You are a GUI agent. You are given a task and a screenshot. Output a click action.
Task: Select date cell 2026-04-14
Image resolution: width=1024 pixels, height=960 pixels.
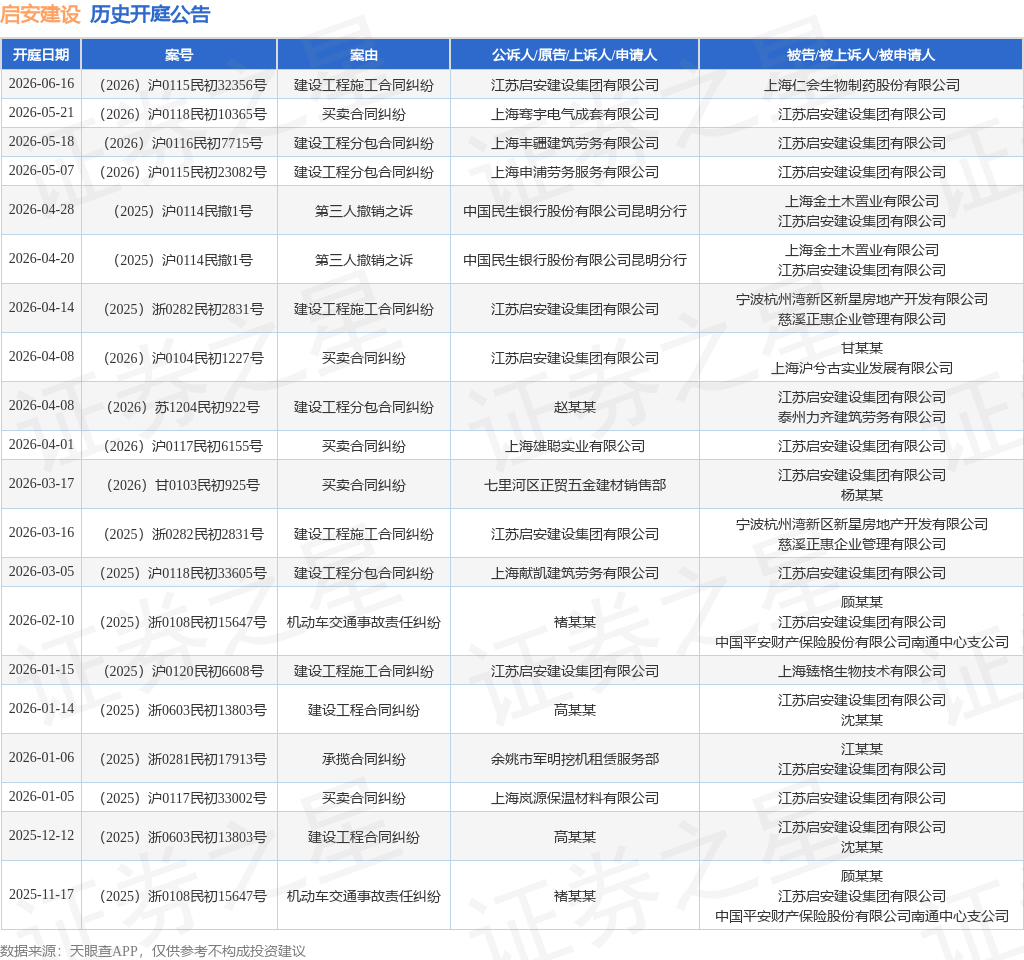pyautogui.click(x=41, y=308)
